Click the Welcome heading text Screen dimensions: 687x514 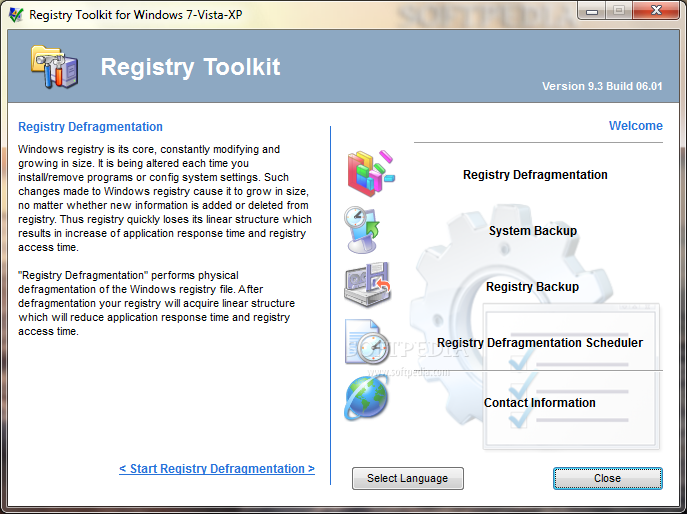(636, 126)
